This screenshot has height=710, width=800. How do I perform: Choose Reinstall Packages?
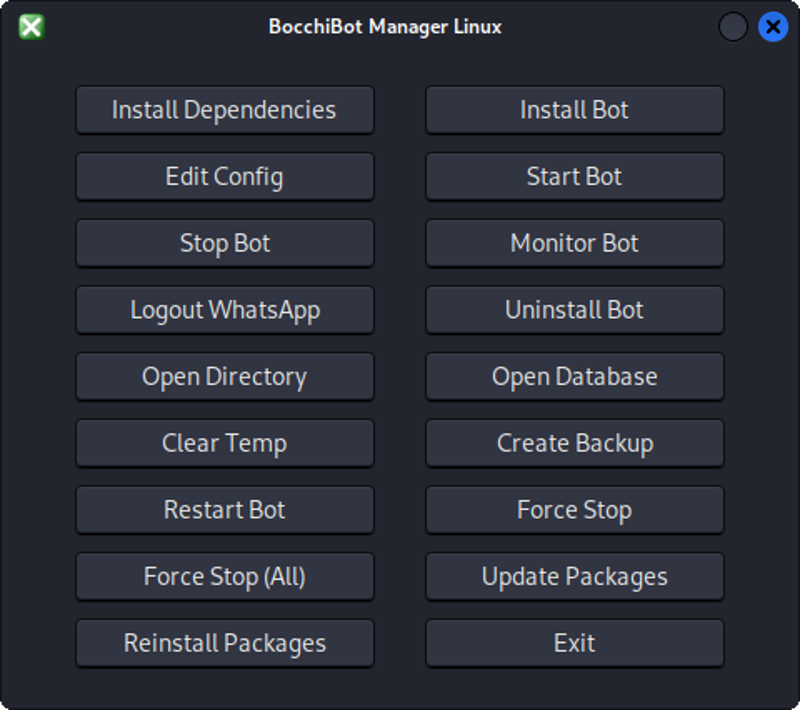224,643
